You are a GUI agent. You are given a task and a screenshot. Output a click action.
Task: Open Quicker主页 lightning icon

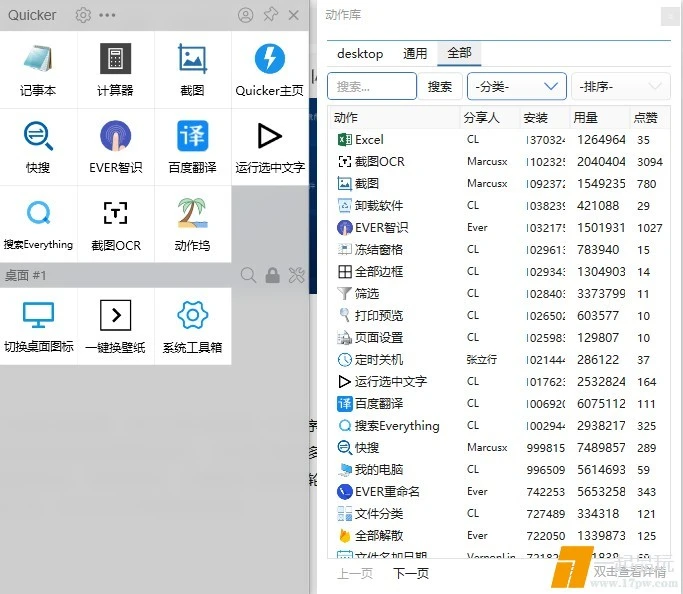pos(269,69)
